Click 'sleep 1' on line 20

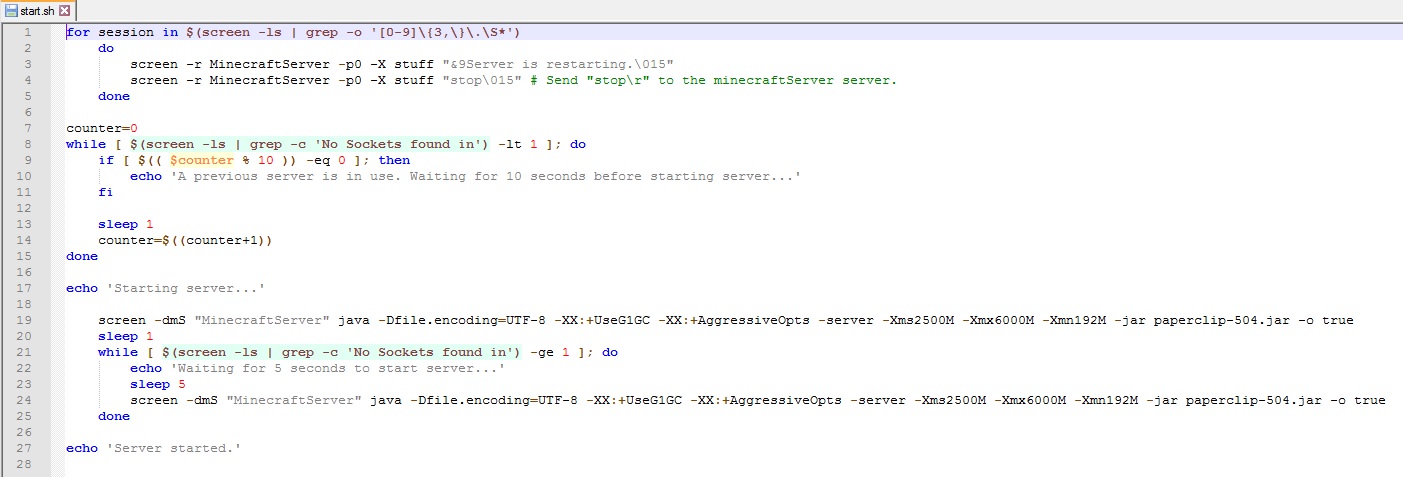coord(126,336)
